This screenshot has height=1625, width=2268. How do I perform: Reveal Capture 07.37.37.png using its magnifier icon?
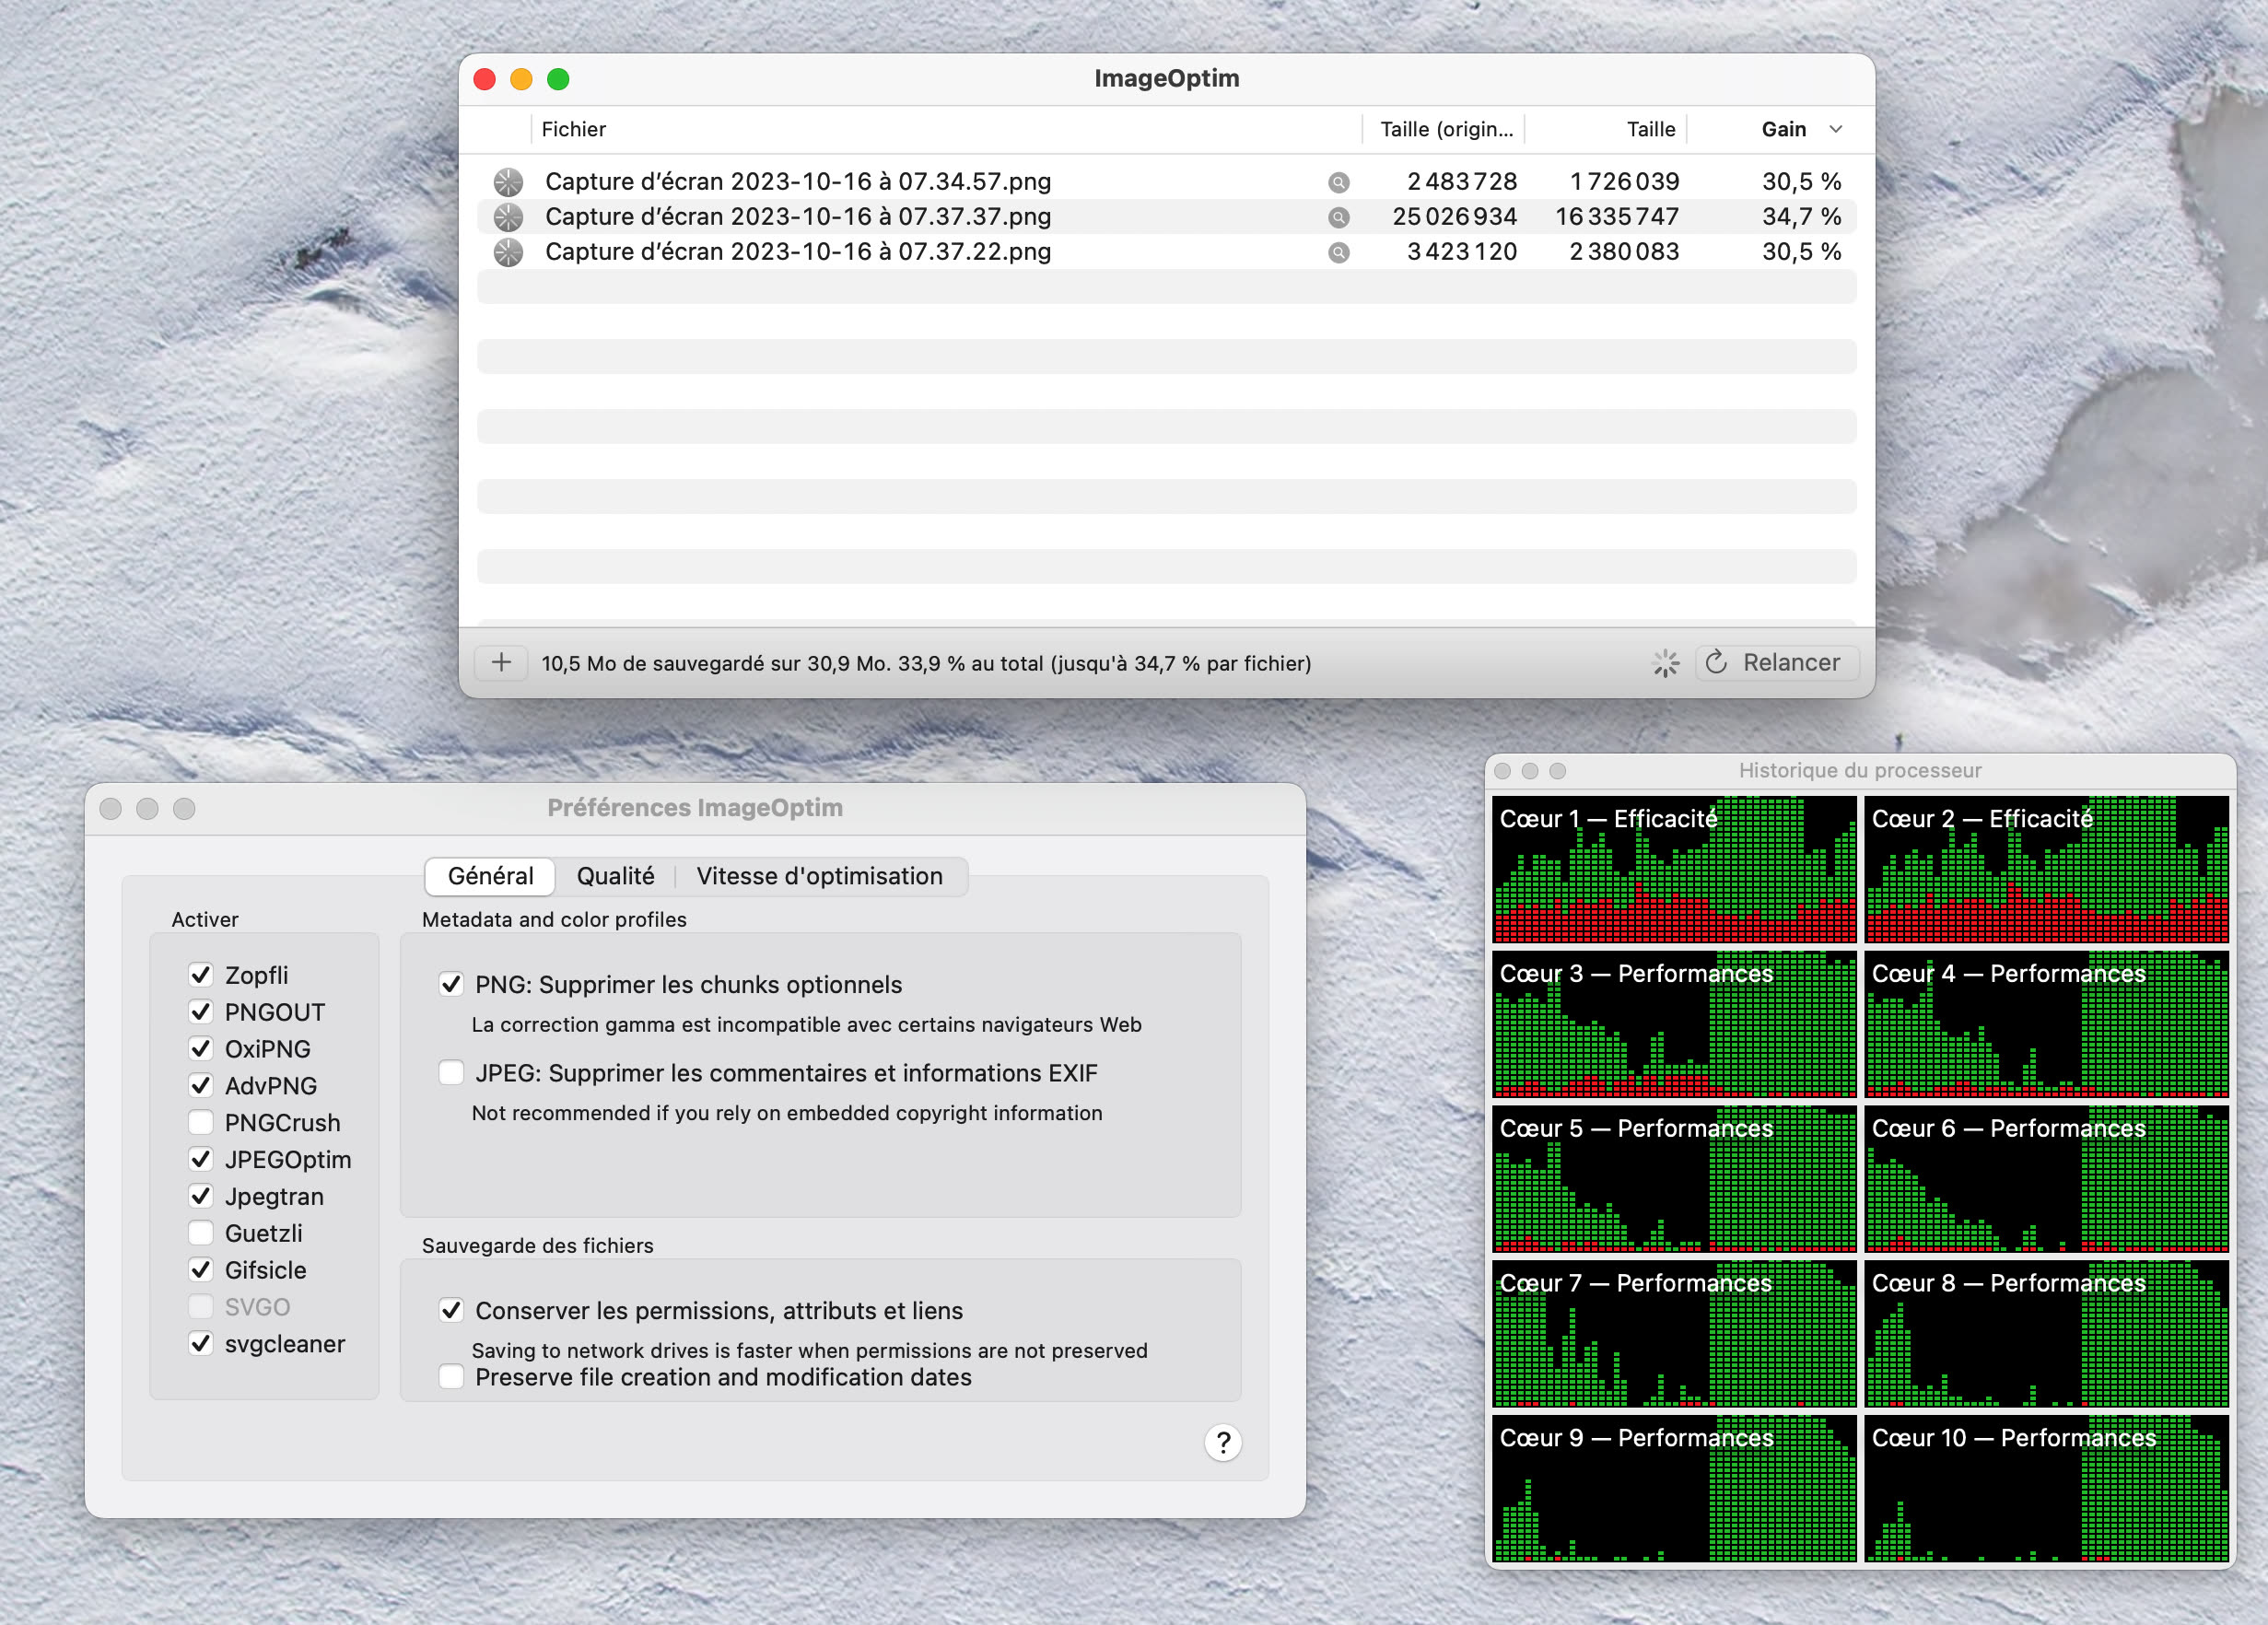pos(1338,217)
